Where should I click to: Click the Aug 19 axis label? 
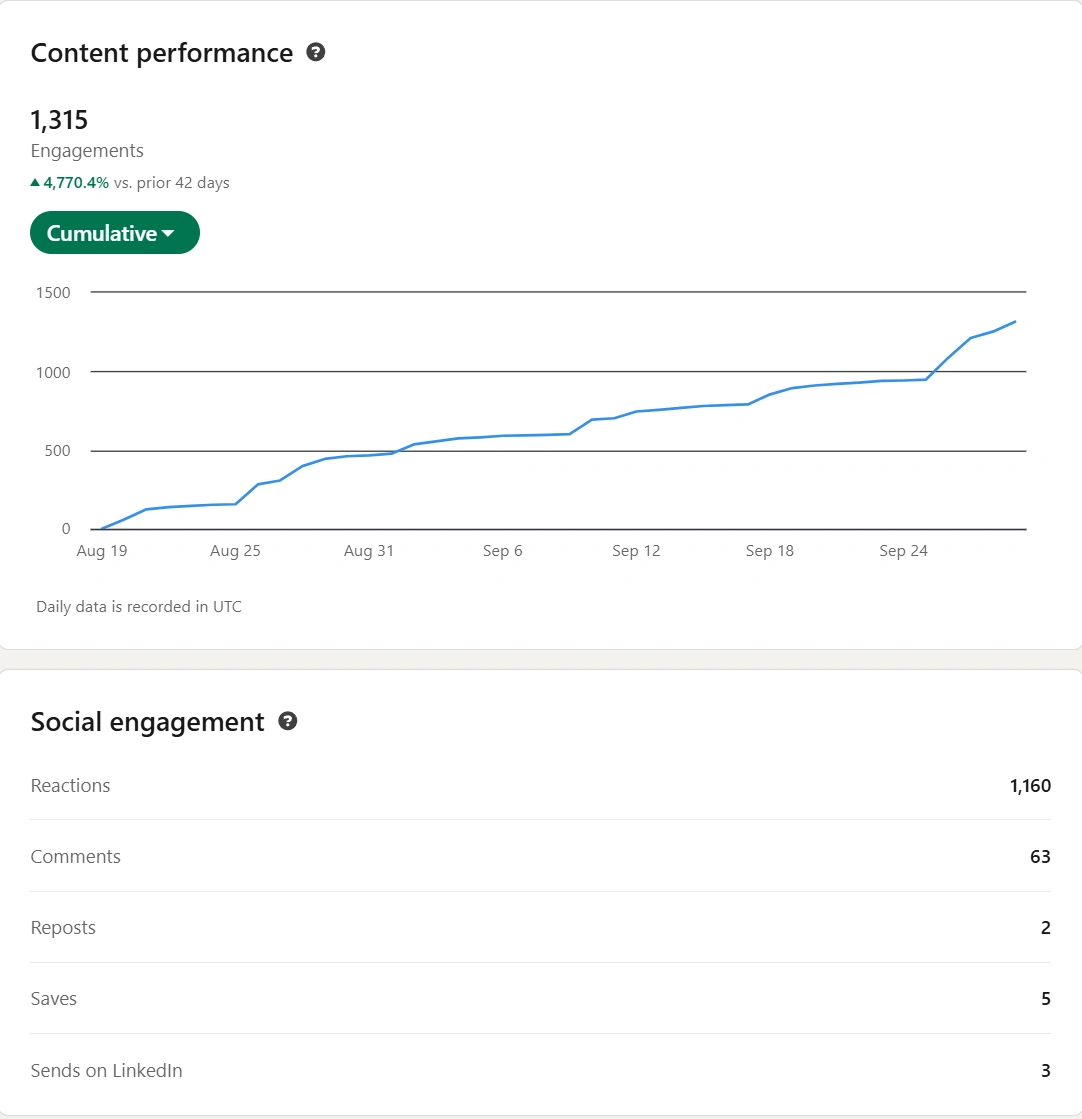(102, 551)
